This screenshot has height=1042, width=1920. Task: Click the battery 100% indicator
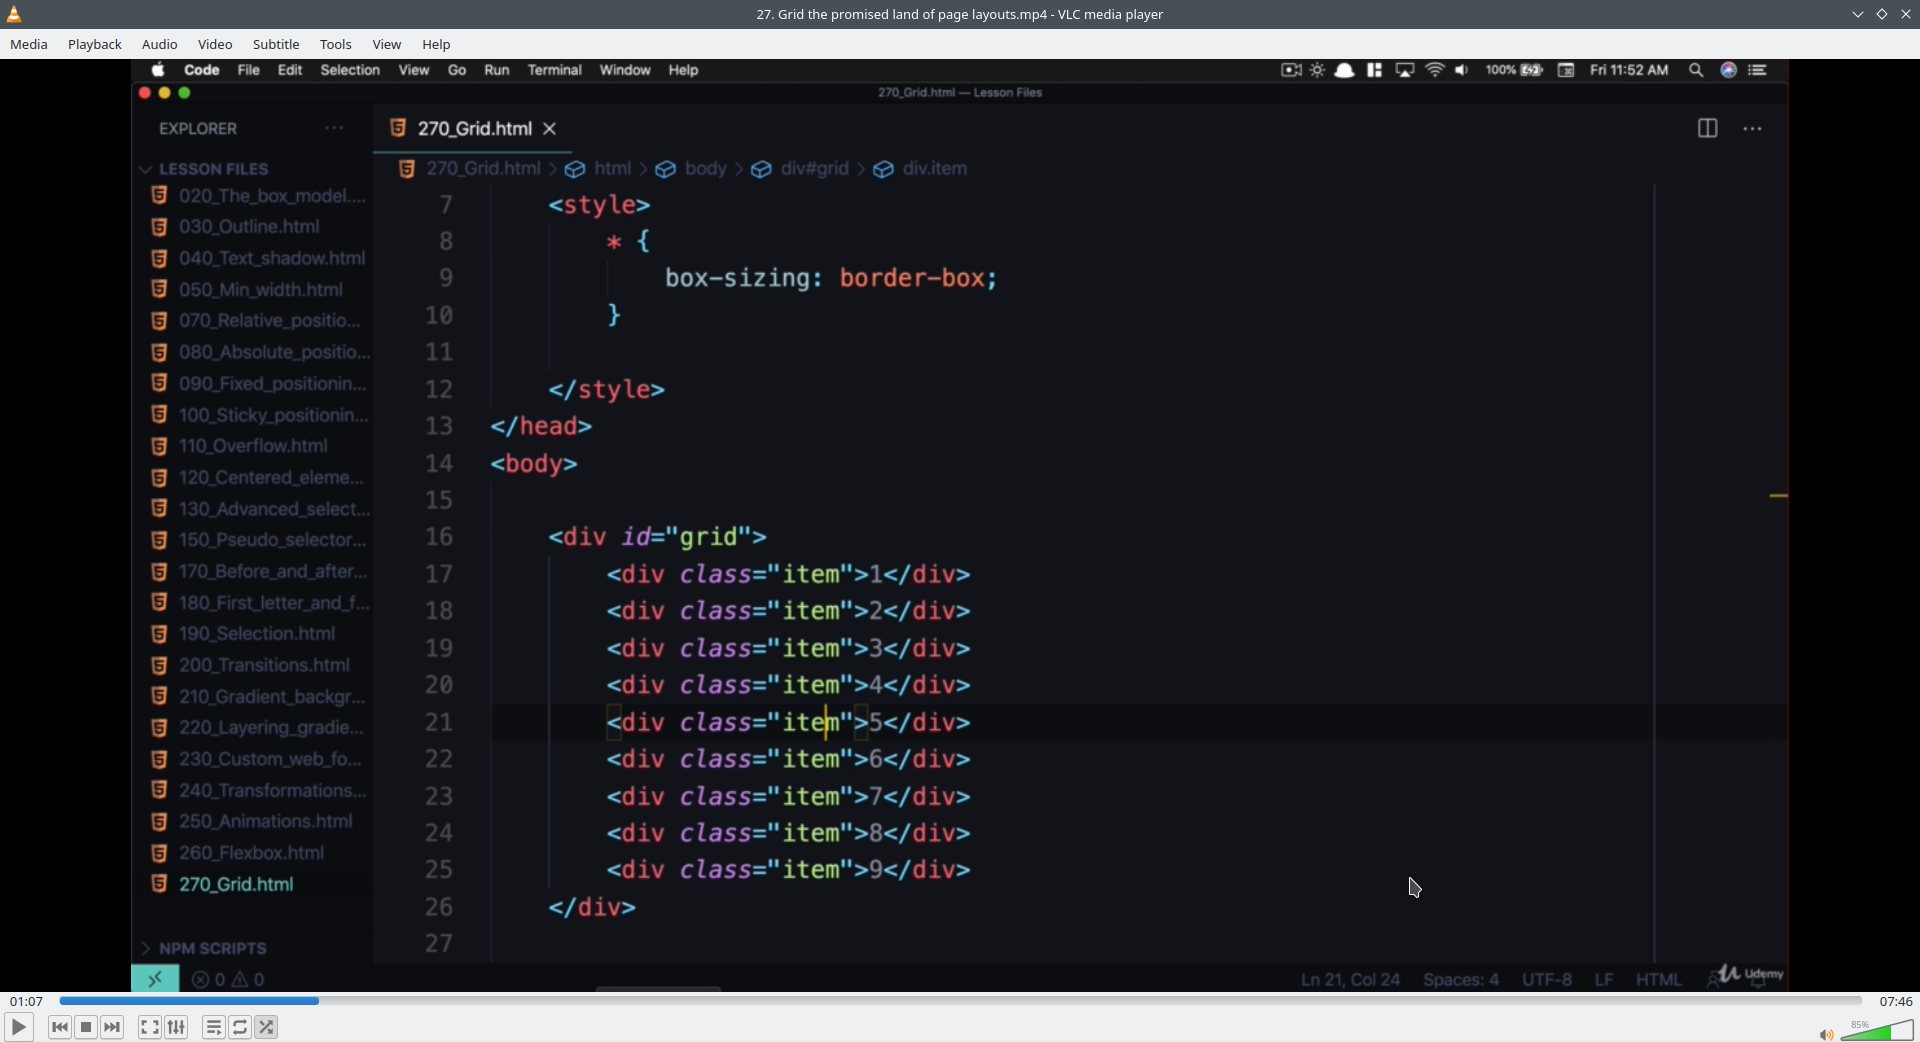(1514, 70)
